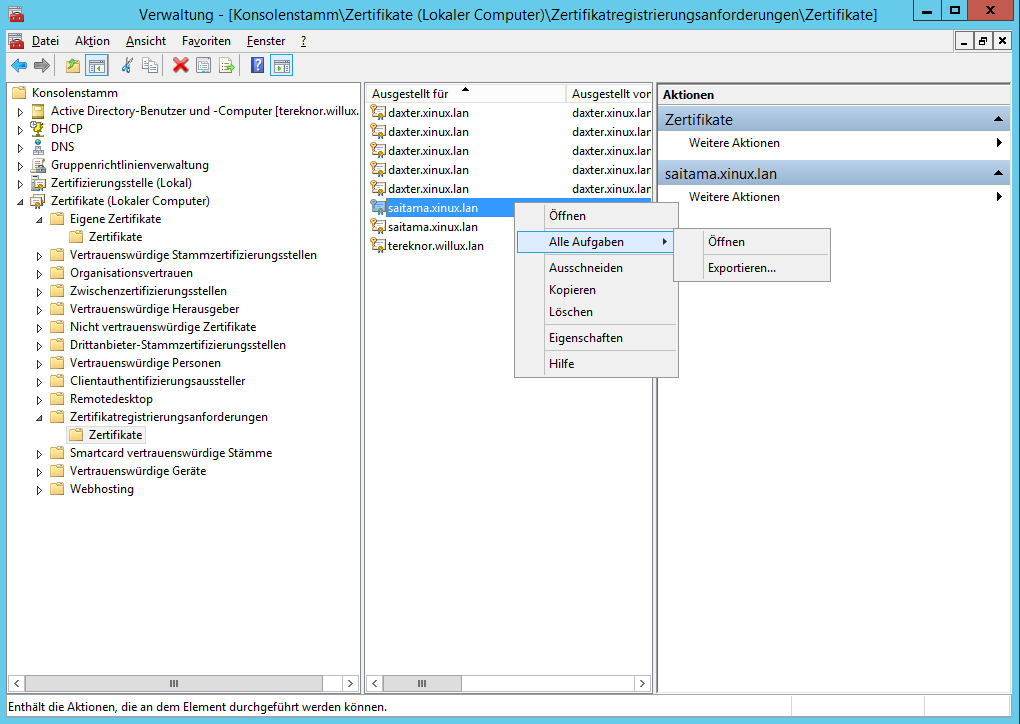Click the blue help question mark icon
Viewport: 1020px width, 724px height.
258,66
